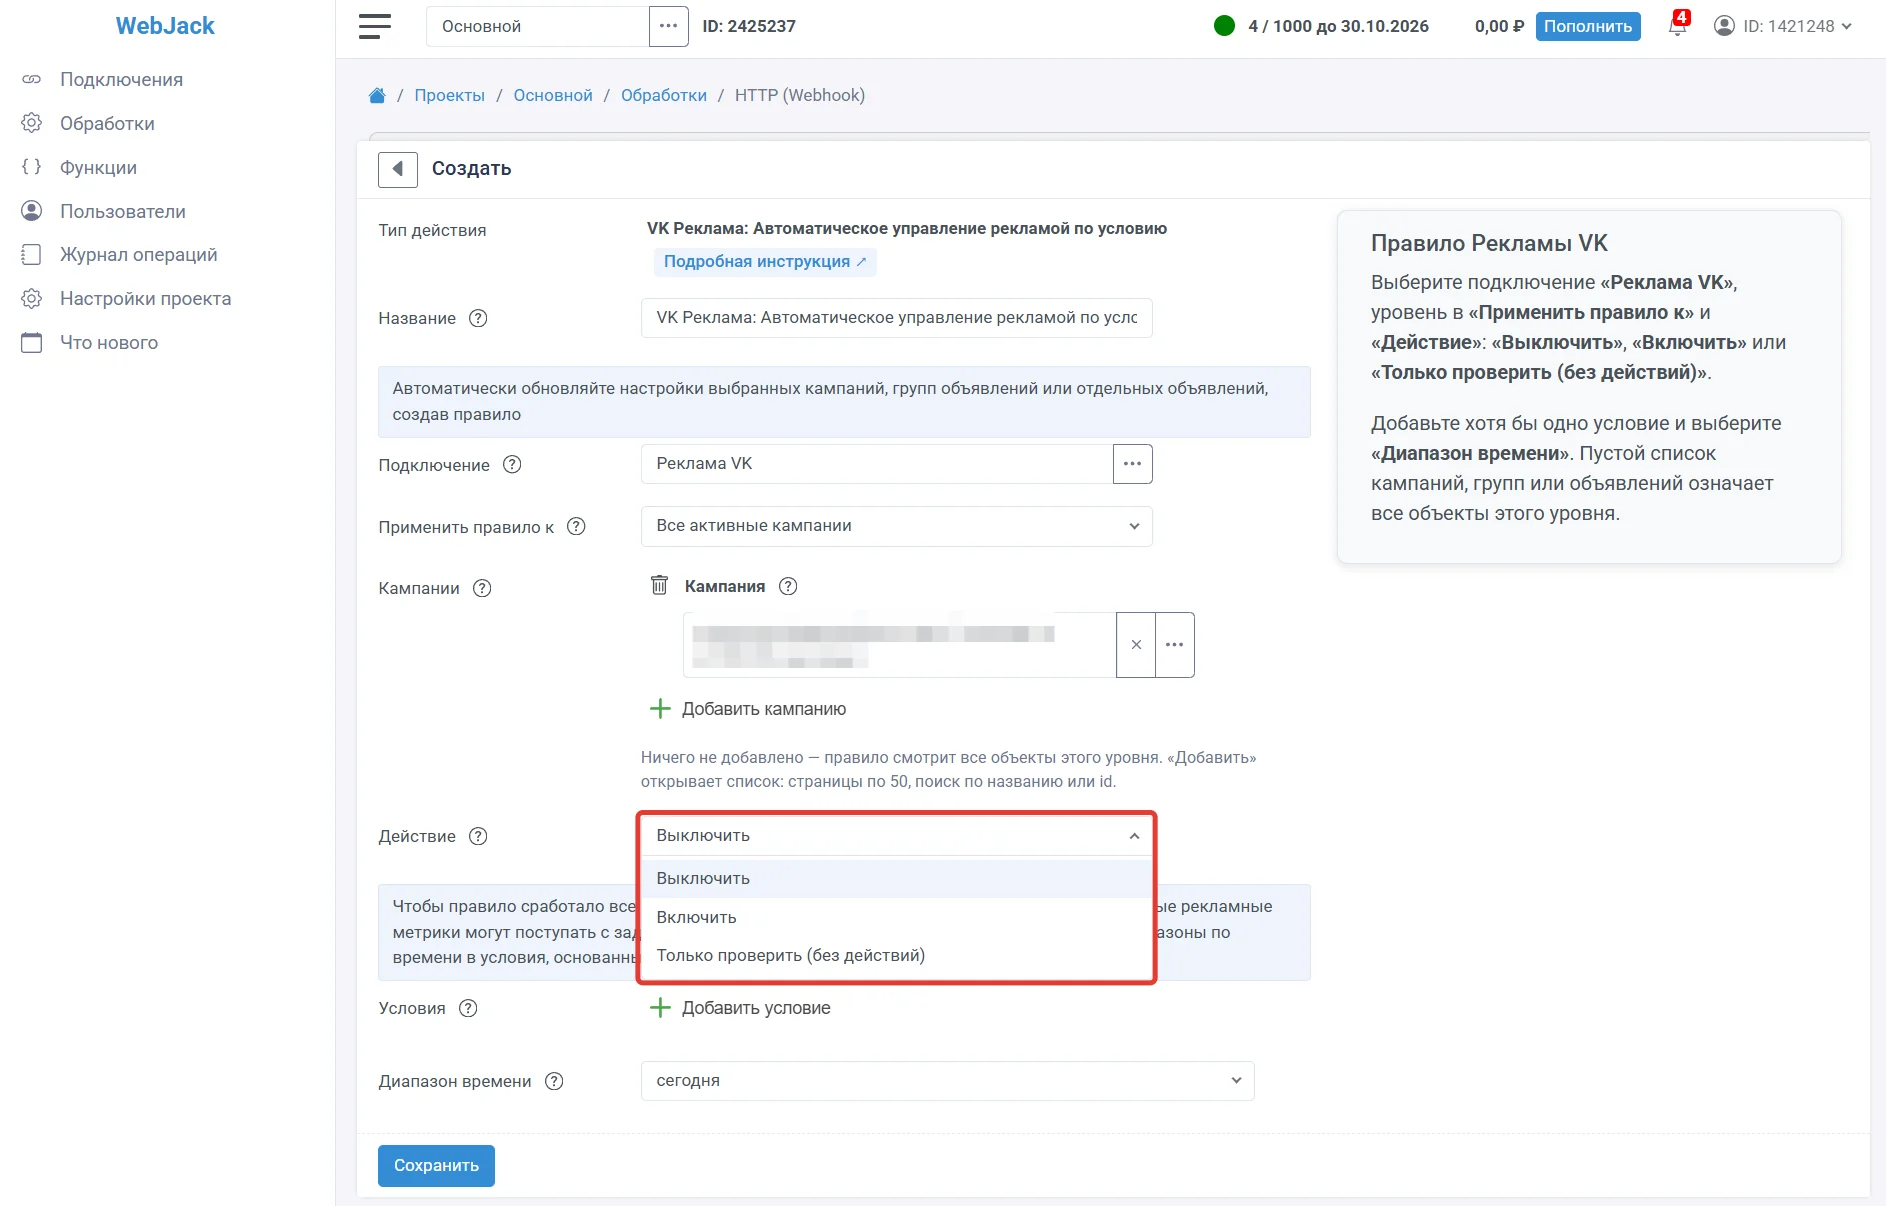
Task: Open campaign picker ellipsis button
Action: 1175,645
